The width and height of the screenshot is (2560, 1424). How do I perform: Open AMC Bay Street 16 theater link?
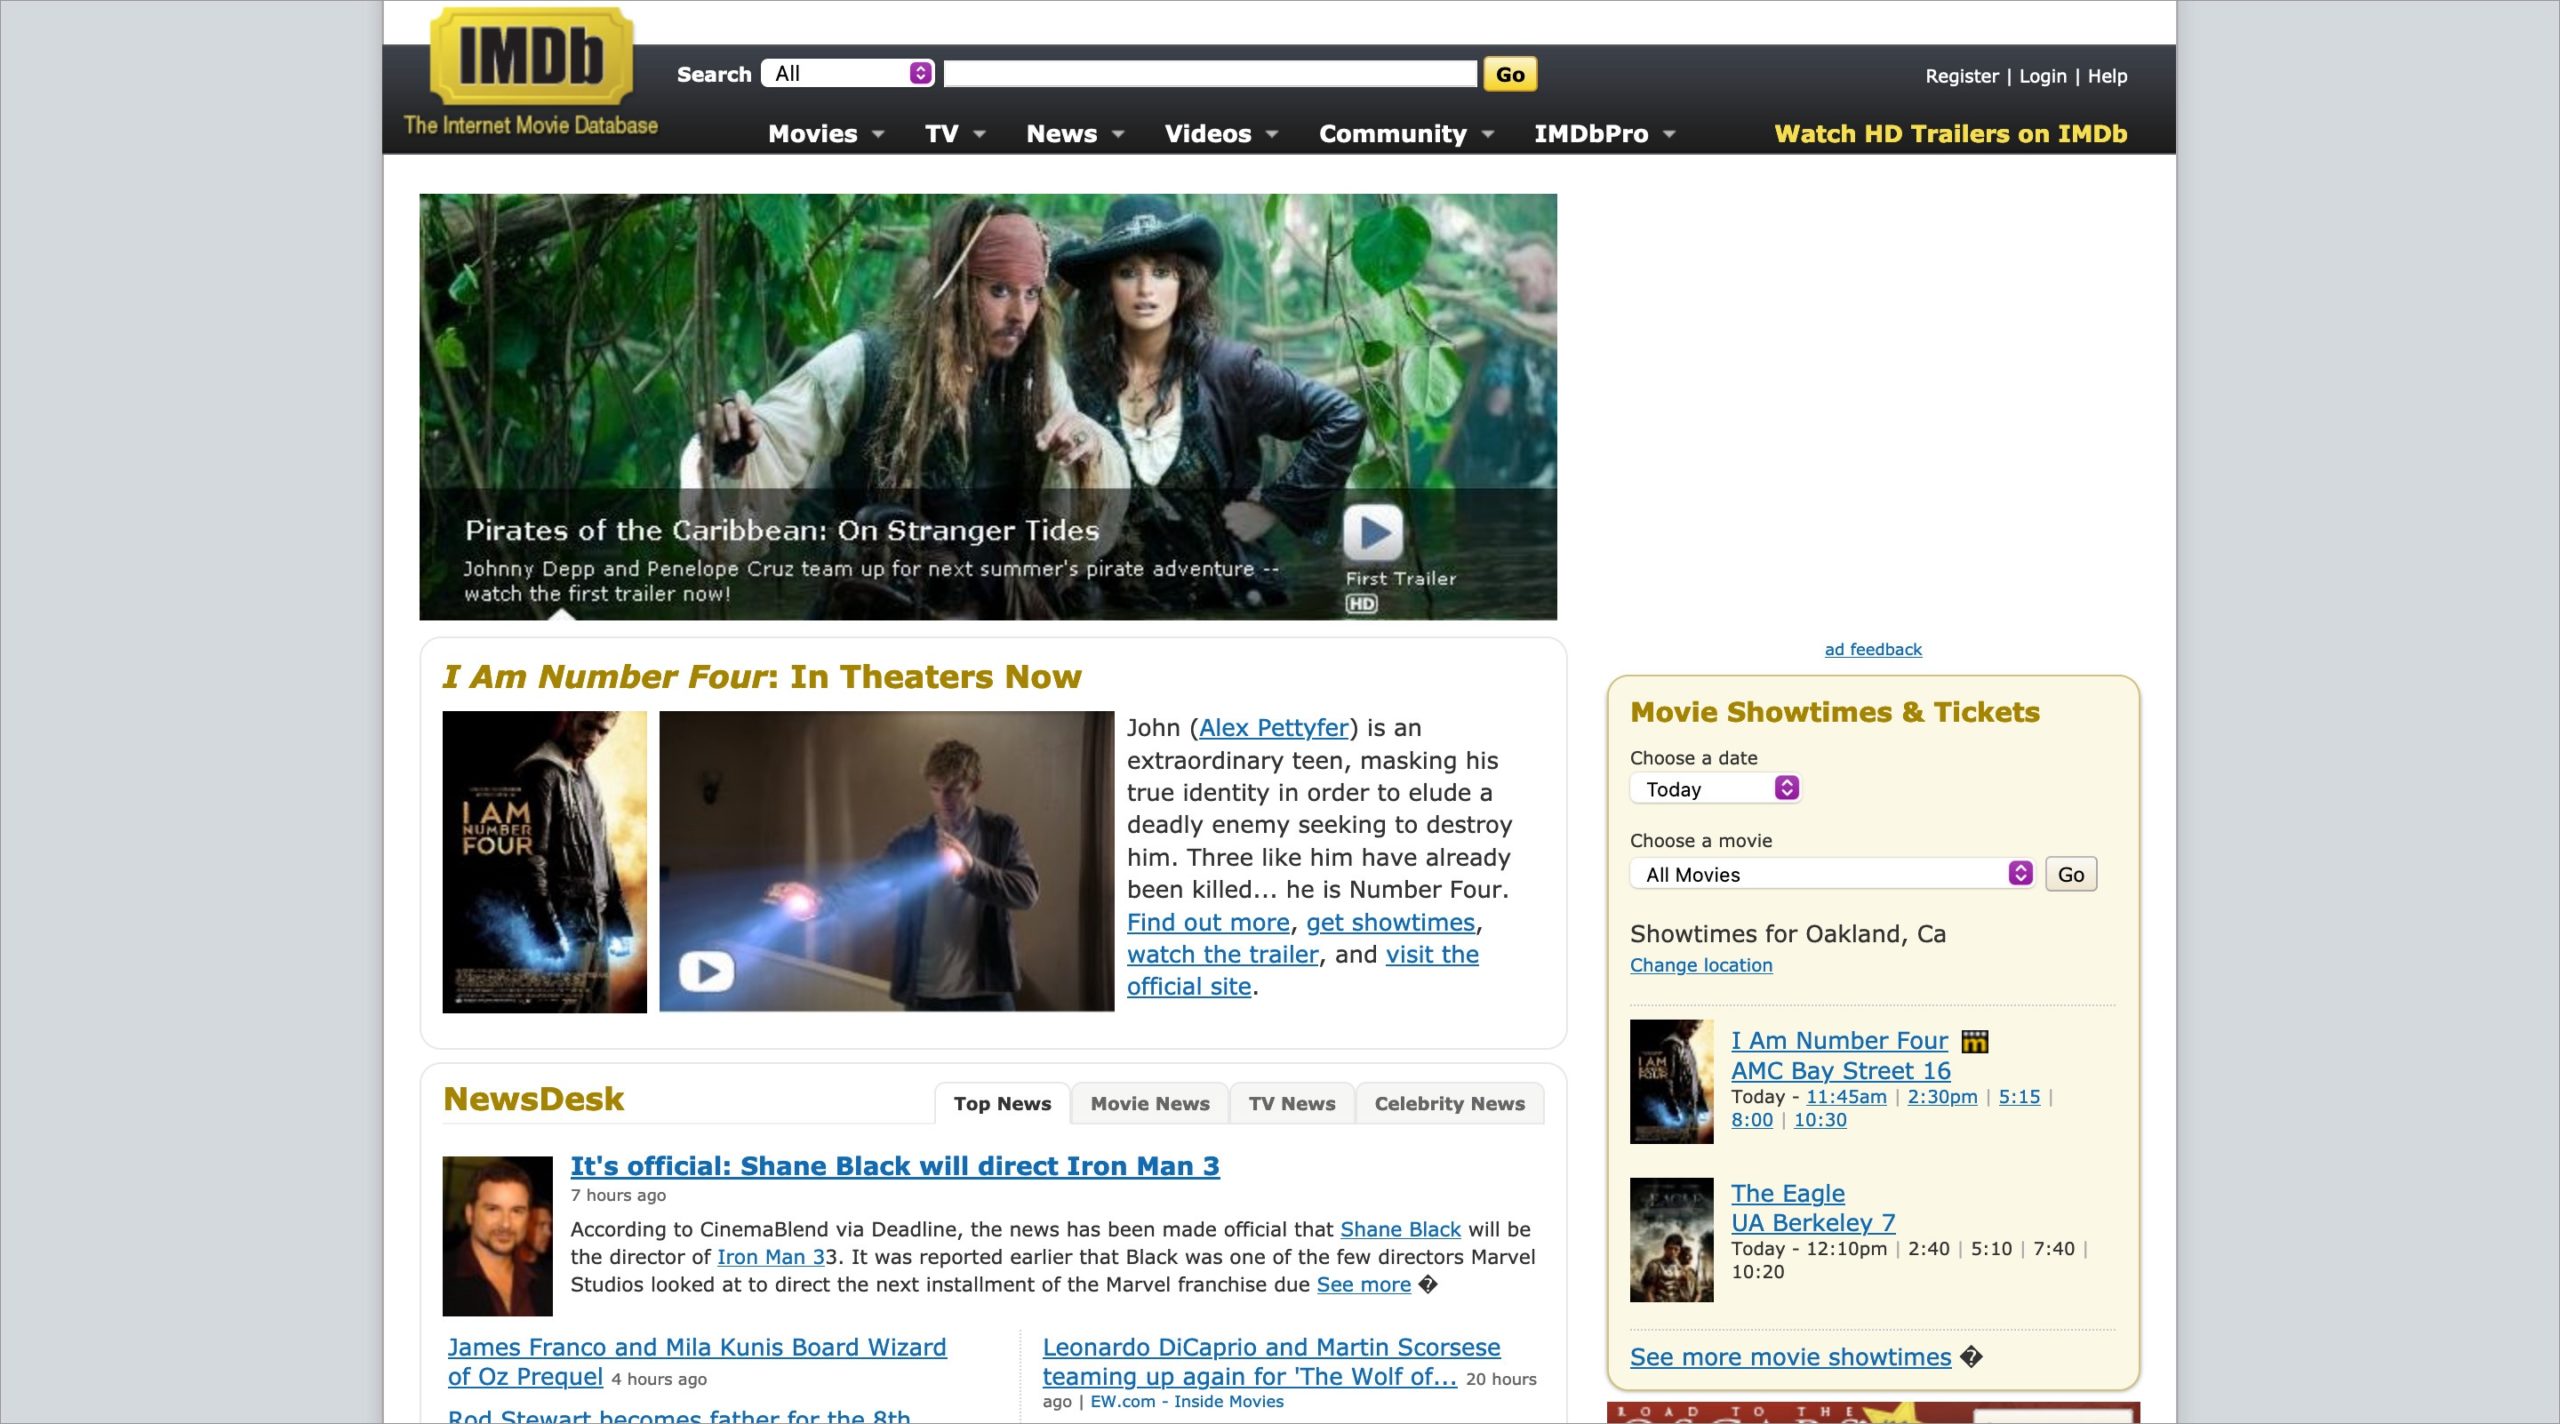pyautogui.click(x=1840, y=1070)
